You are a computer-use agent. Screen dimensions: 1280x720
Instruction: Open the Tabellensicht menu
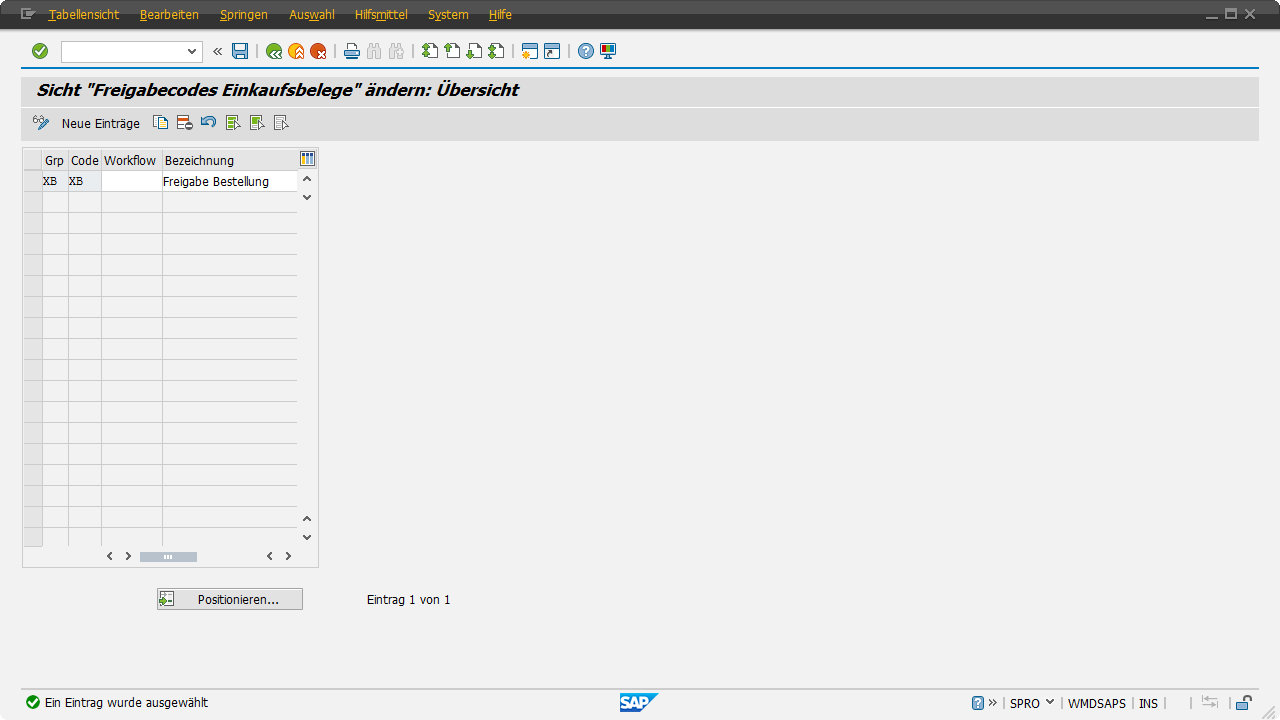point(83,15)
